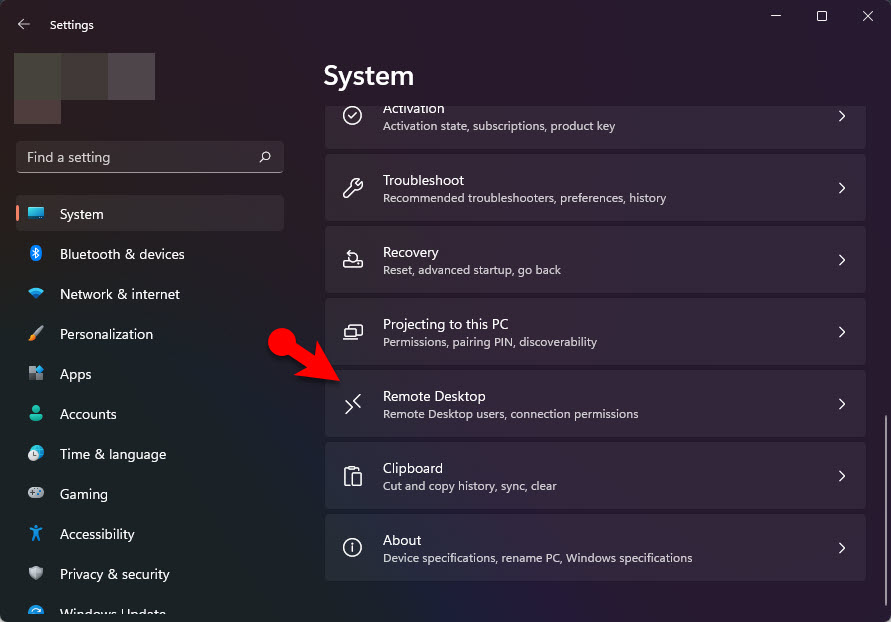Click the Apps icon in the sidebar
The height and width of the screenshot is (622, 891).
(x=36, y=373)
